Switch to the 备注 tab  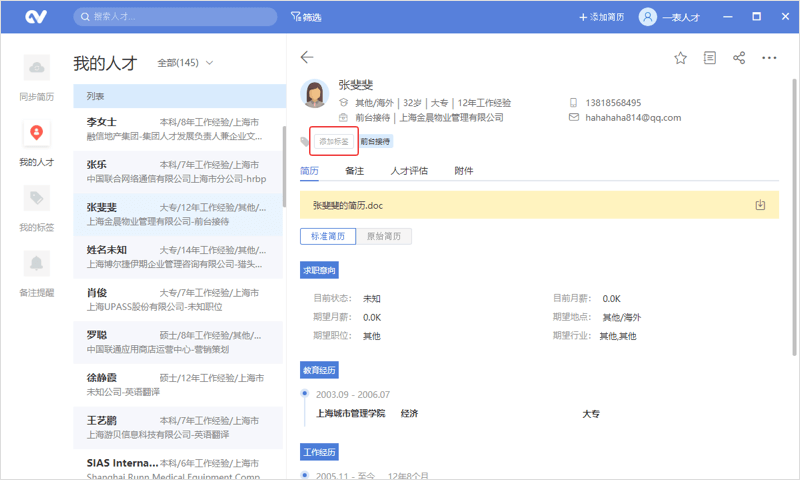(355, 171)
